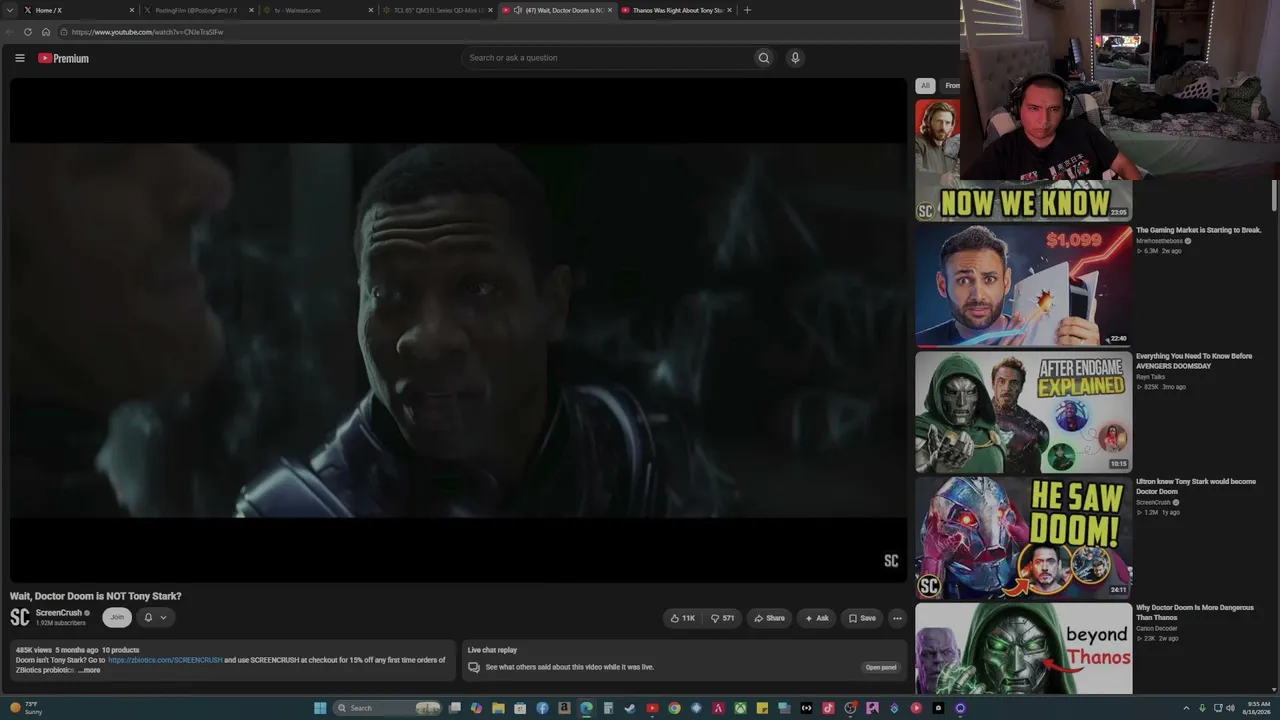Open 'Ultron knew Tony Stark would become' title
The image size is (1280, 720).
[1195, 486]
